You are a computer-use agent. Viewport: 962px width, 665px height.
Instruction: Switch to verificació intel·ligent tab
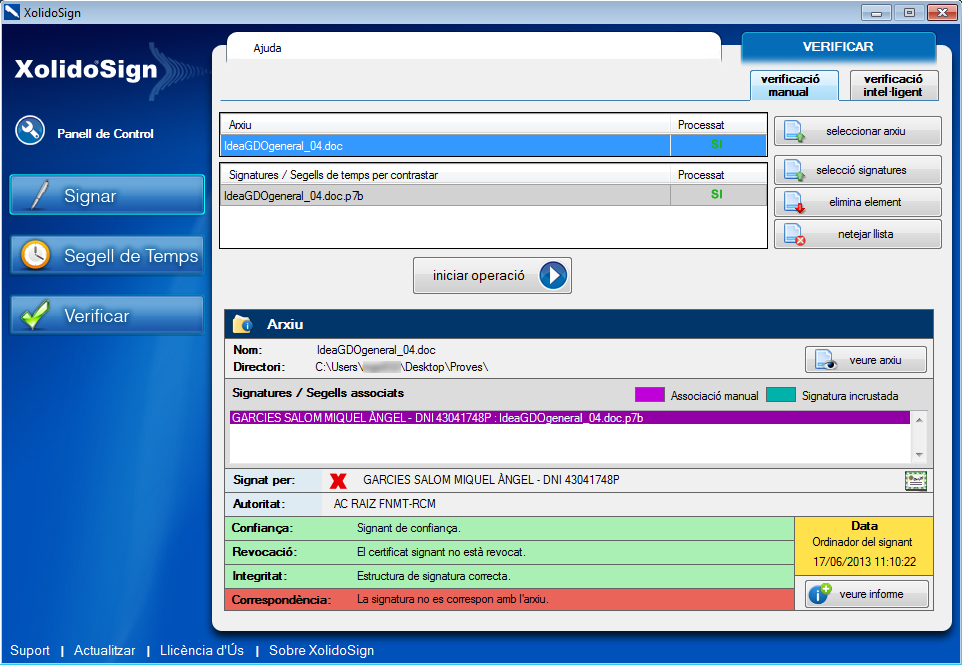894,85
